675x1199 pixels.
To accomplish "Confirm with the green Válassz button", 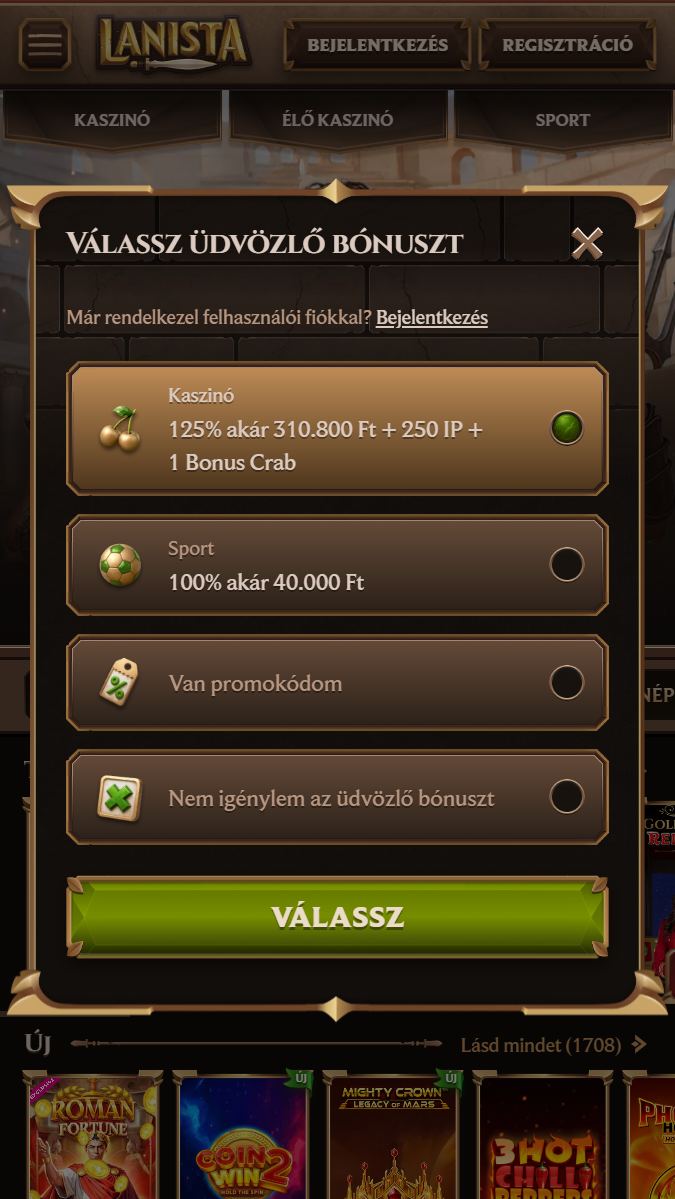I will pyautogui.click(x=337, y=917).
